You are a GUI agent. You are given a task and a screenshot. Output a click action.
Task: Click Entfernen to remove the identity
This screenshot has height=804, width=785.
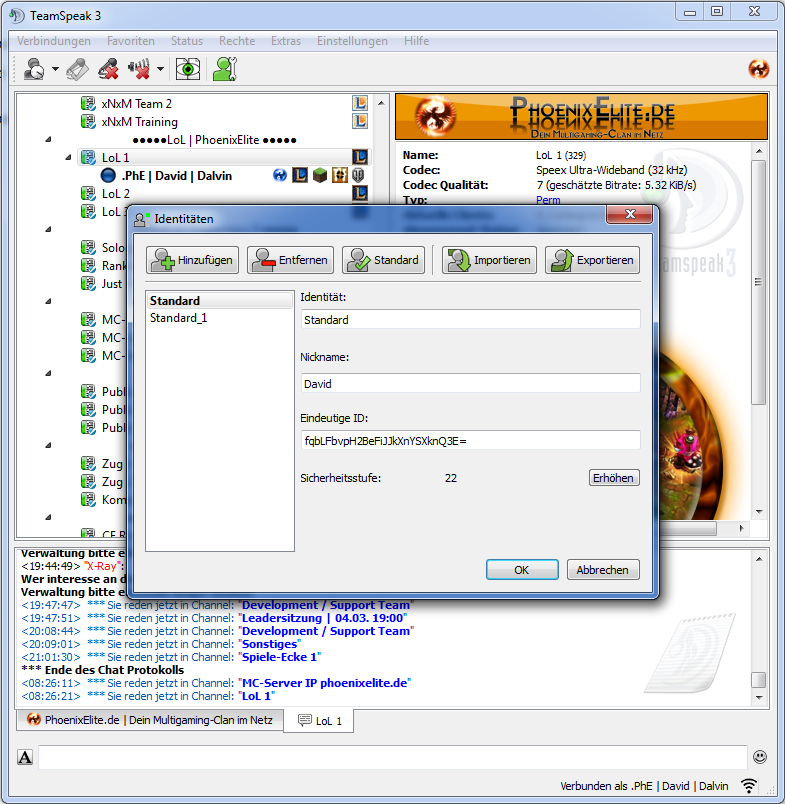[x=290, y=260]
